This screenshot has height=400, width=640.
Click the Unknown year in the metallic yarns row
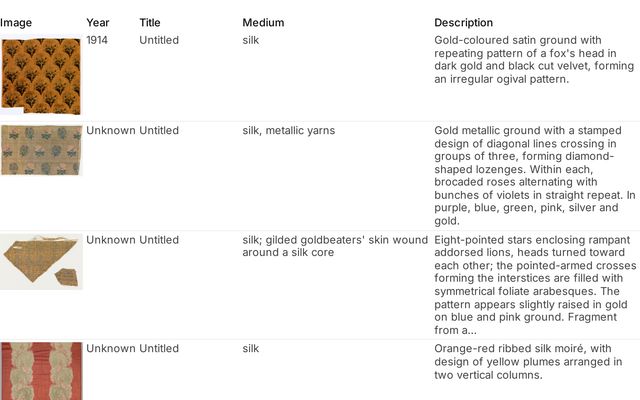[110, 130]
